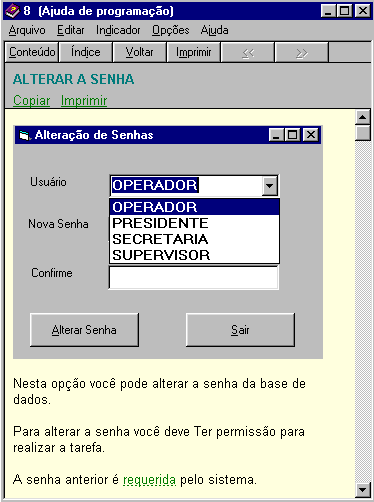The width and height of the screenshot is (374, 502).
Task: Click the Confirme password input field
Action: [x=194, y=277]
